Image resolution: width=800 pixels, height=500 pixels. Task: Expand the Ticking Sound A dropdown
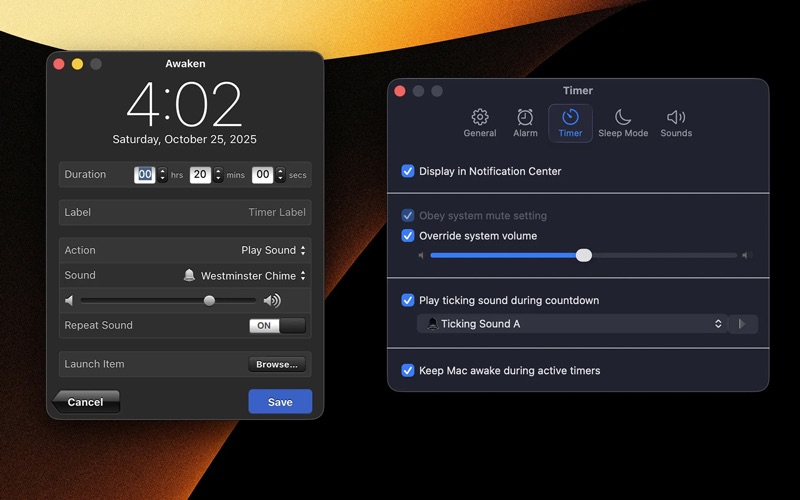pyautogui.click(x=571, y=324)
